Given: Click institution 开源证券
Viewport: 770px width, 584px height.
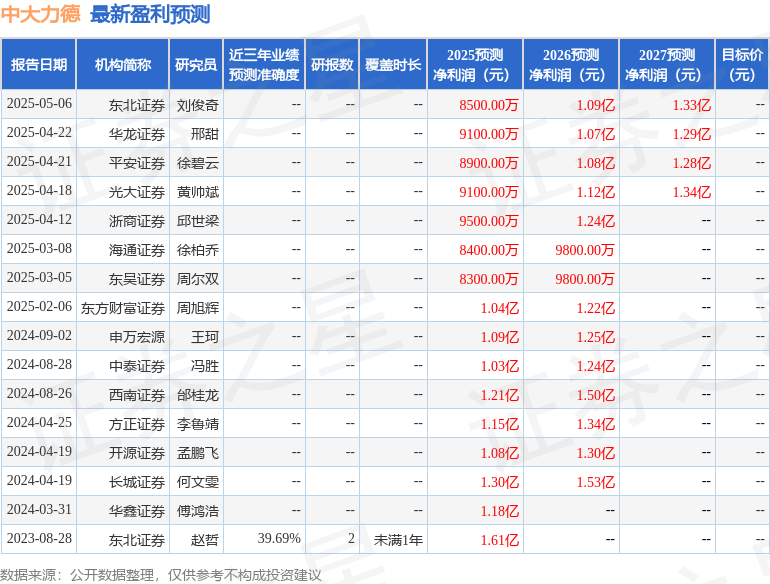Looking at the screenshot, I should point(137,453).
